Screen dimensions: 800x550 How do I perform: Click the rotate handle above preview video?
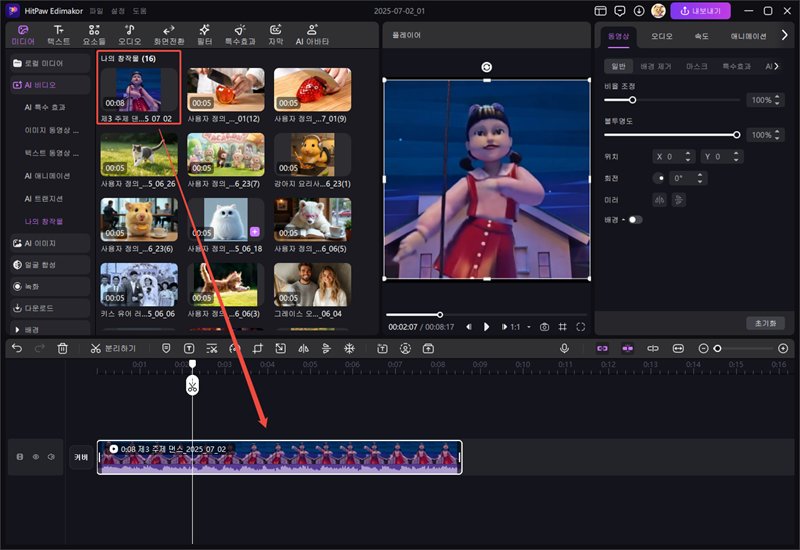pyautogui.click(x=487, y=67)
